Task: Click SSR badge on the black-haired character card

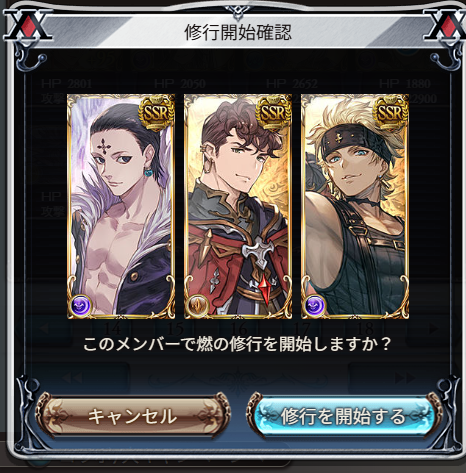Action: pos(156,113)
